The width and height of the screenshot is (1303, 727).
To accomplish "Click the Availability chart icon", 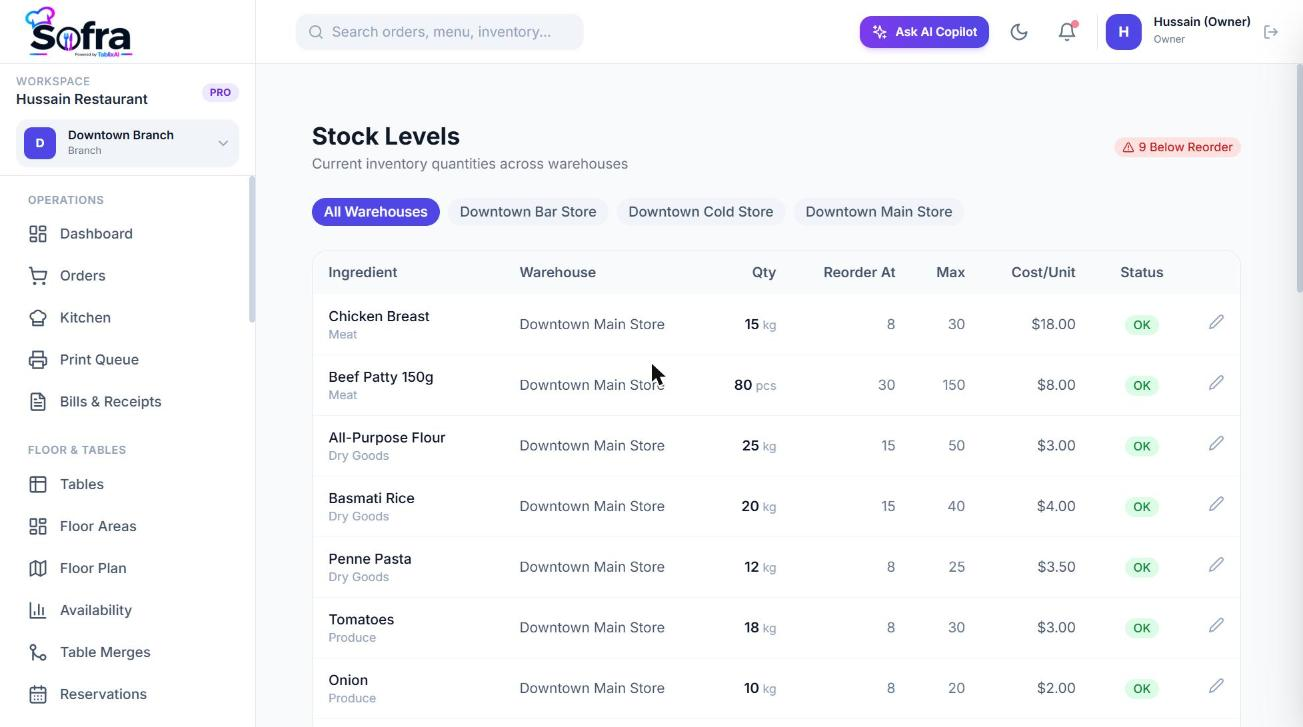I will point(38,610).
